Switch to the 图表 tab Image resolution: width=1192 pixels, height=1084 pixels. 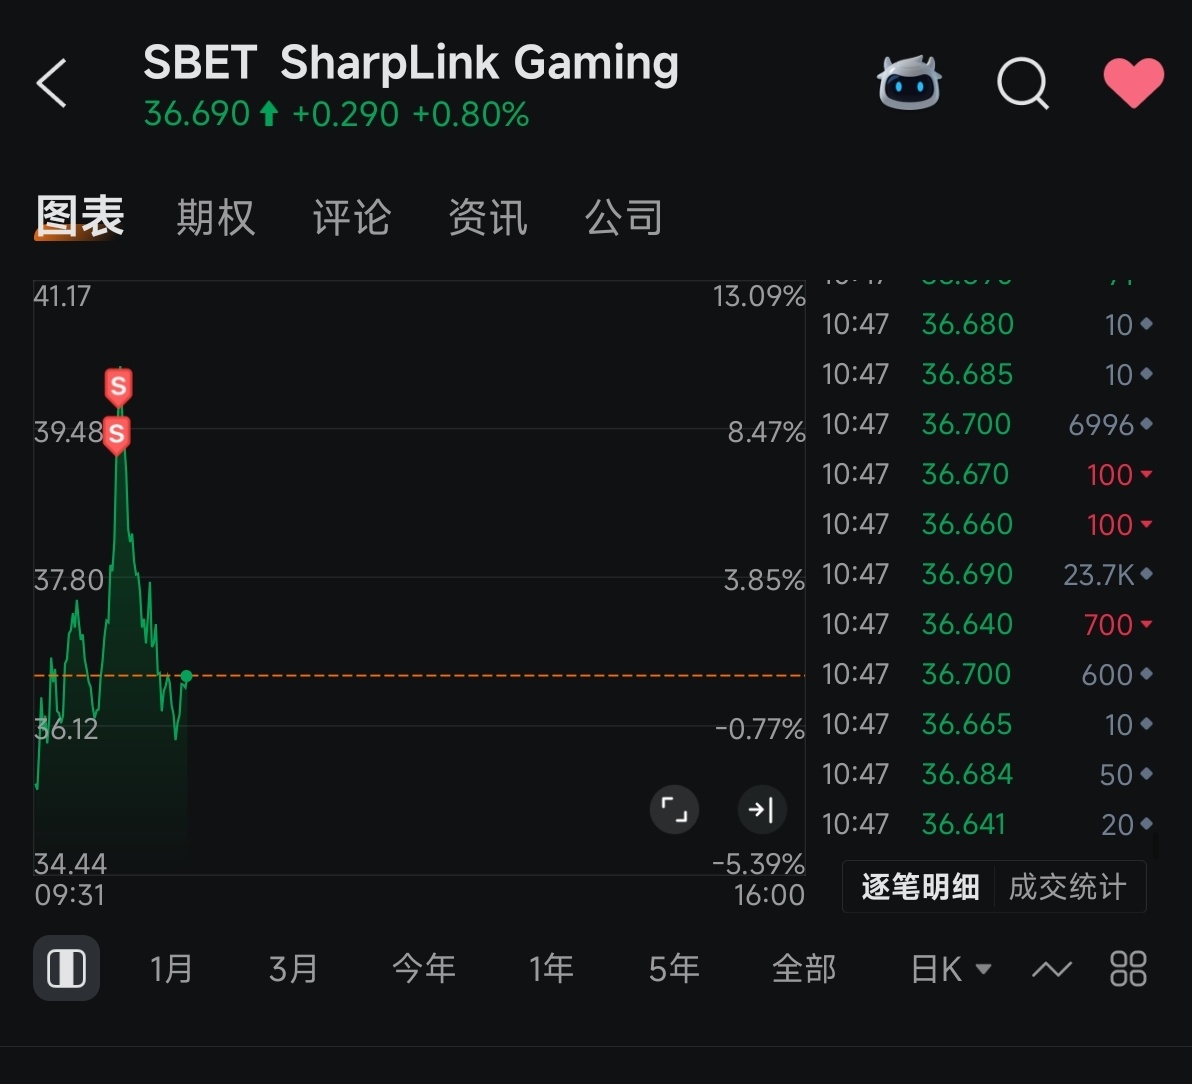click(80, 217)
